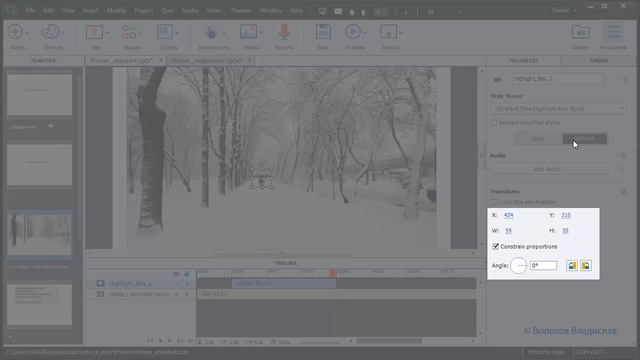The image size is (640, 360).
Task: Click the Media toolbar icon
Action: coord(248,32)
